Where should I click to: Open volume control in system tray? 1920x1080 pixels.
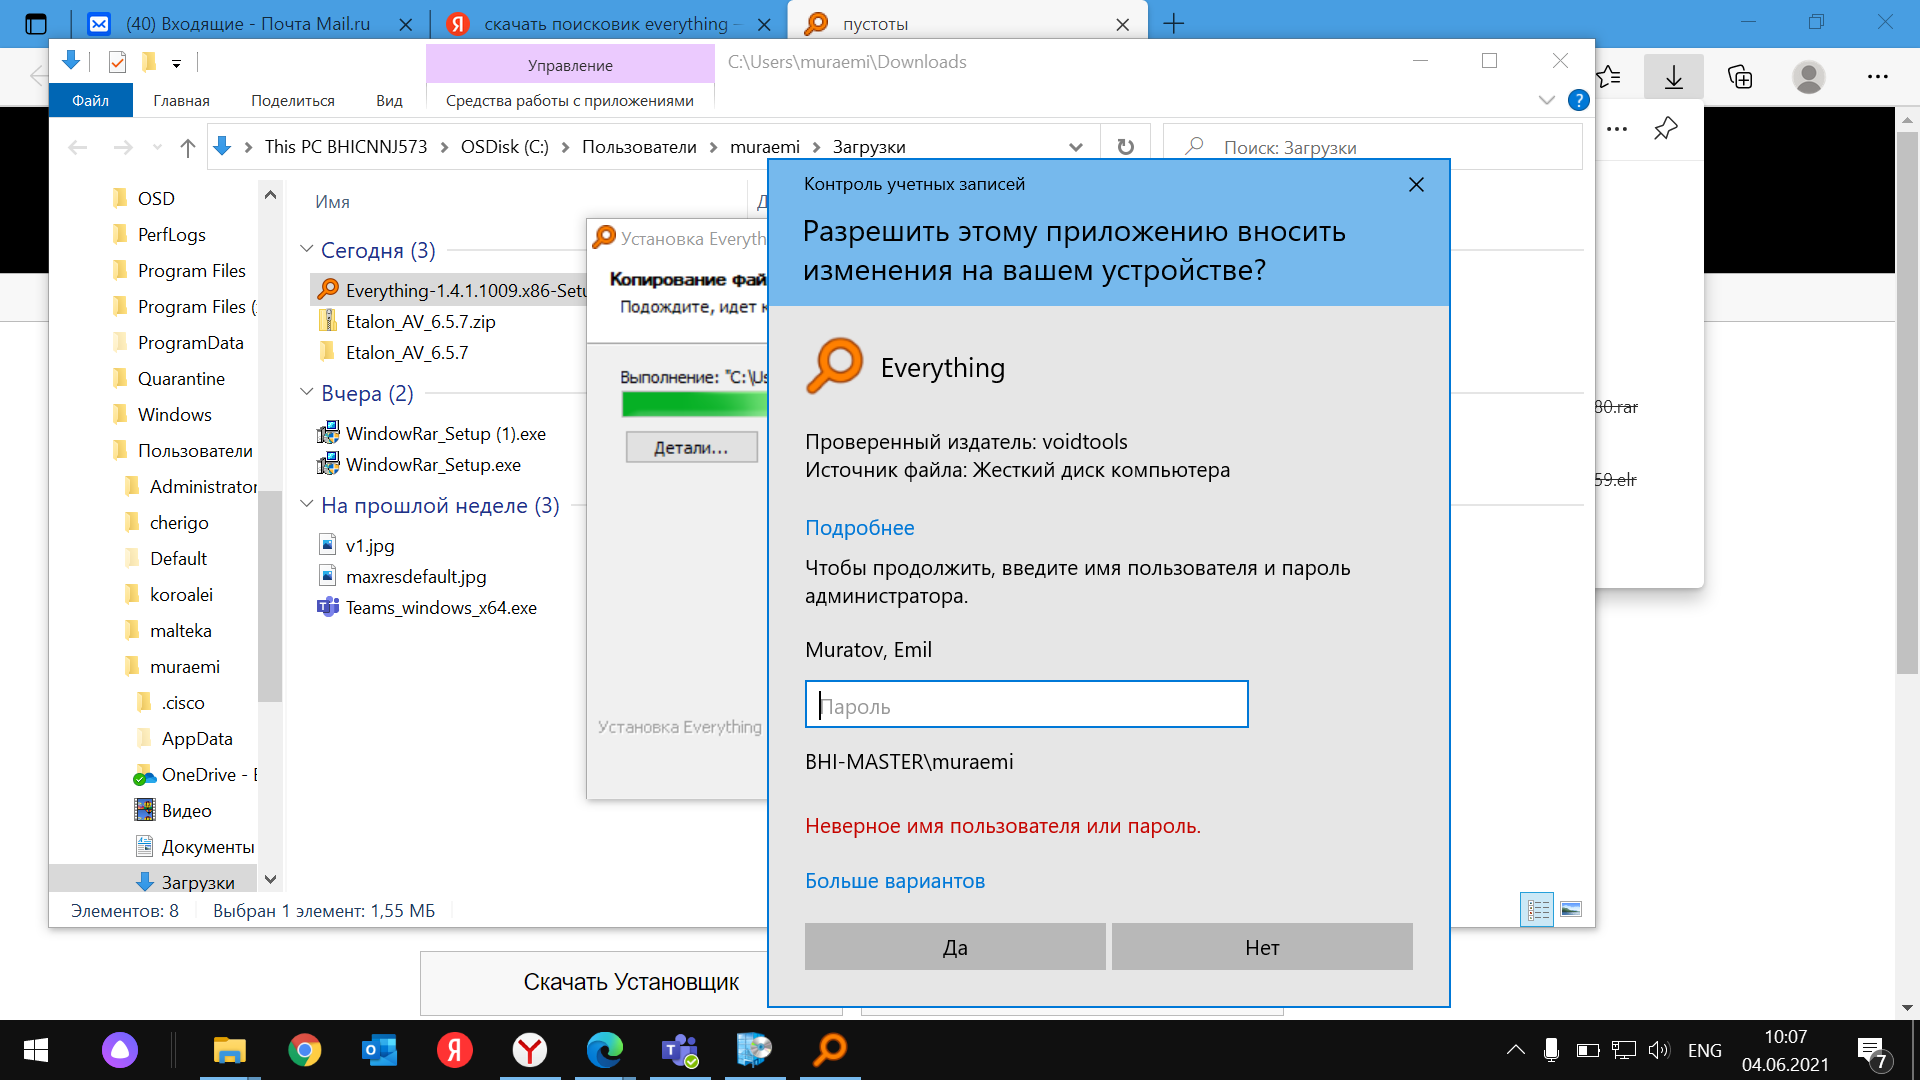1659,1050
